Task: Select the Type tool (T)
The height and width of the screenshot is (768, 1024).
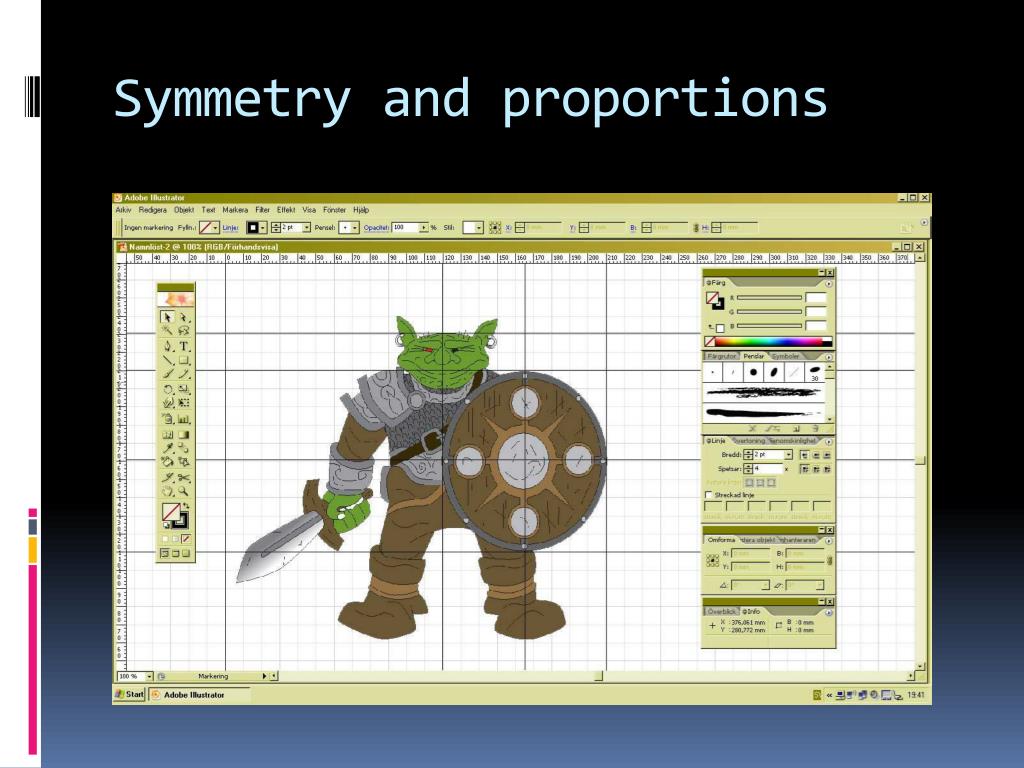Action: pyautogui.click(x=184, y=346)
